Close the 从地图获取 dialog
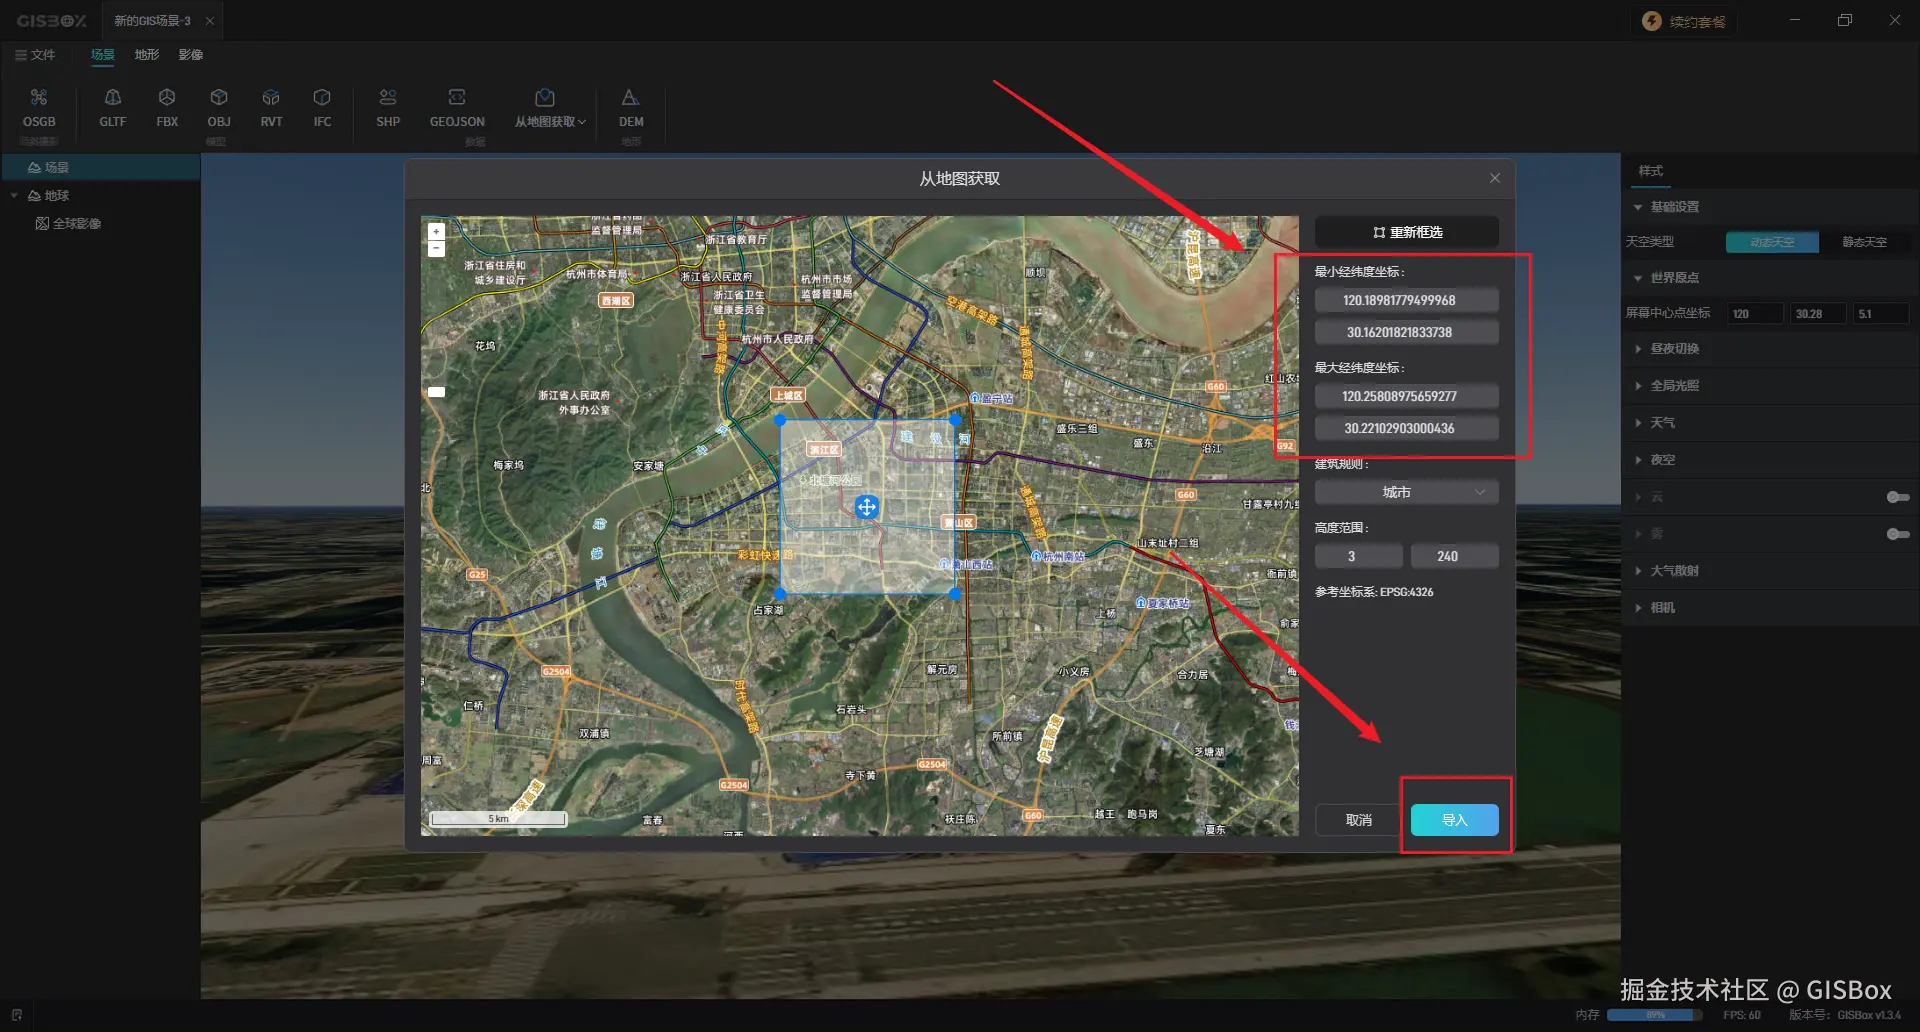The width and height of the screenshot is (1920, 1032). (x=1495, y=178)
